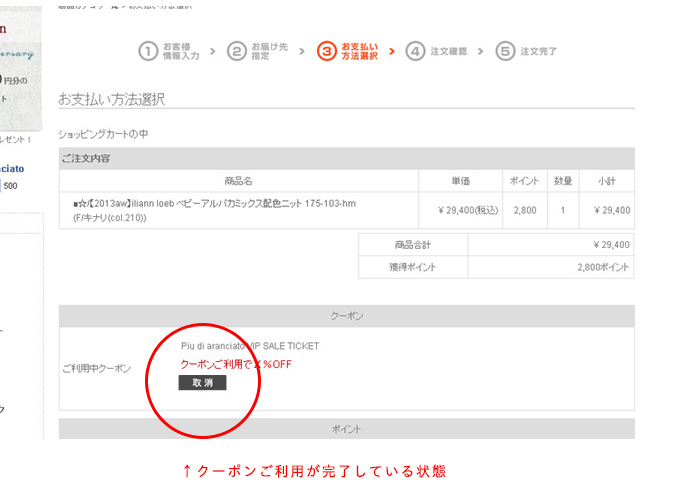Click the ポイント section header bar
Image resolution: width=685 pixels, height=502 pixels.
[346, 429]
